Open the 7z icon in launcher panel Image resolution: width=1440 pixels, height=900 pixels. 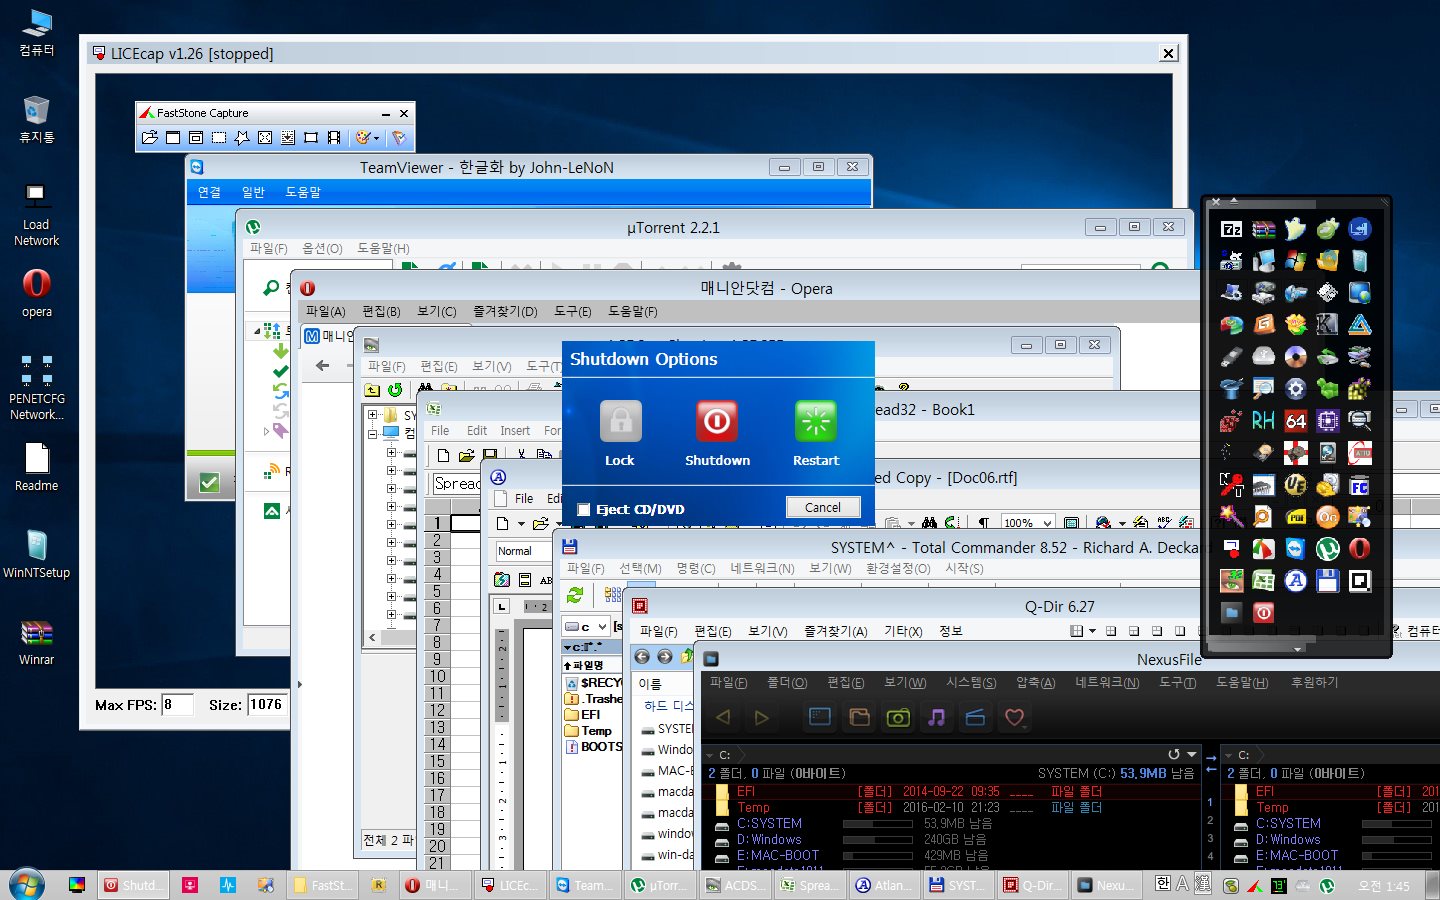(1232, 229)
